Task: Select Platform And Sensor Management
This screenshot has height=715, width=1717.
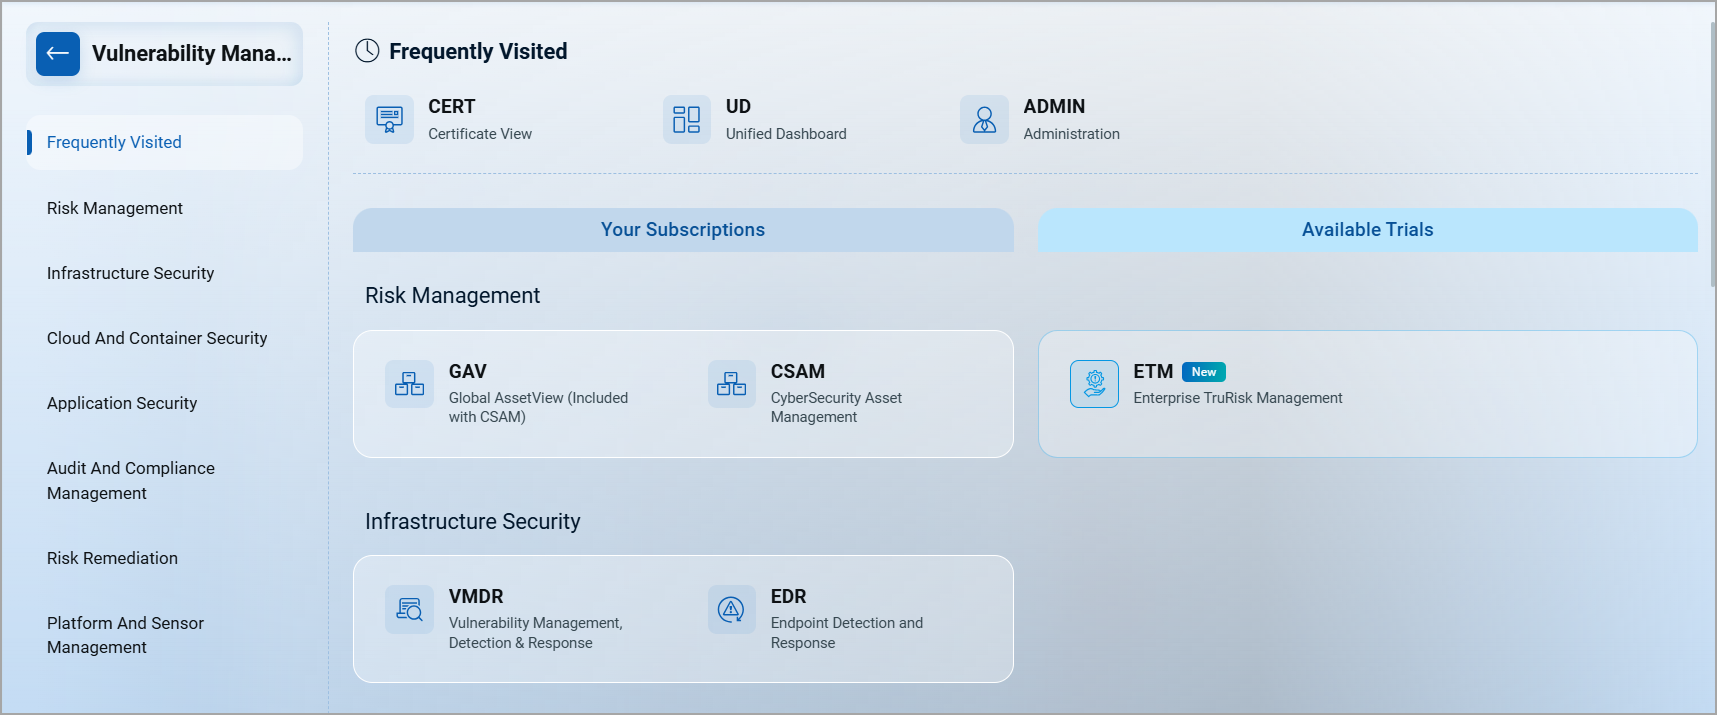Action: click(125, 635)
